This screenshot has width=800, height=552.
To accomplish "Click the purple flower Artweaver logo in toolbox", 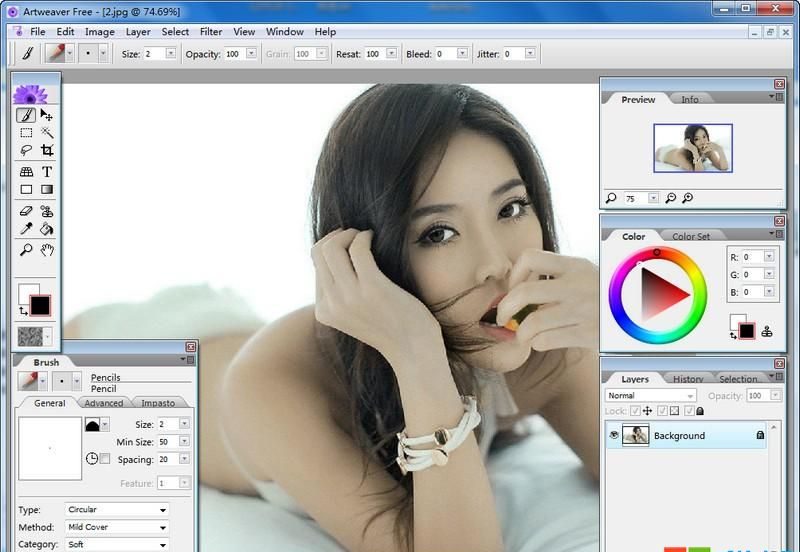I will coord(30,94).
